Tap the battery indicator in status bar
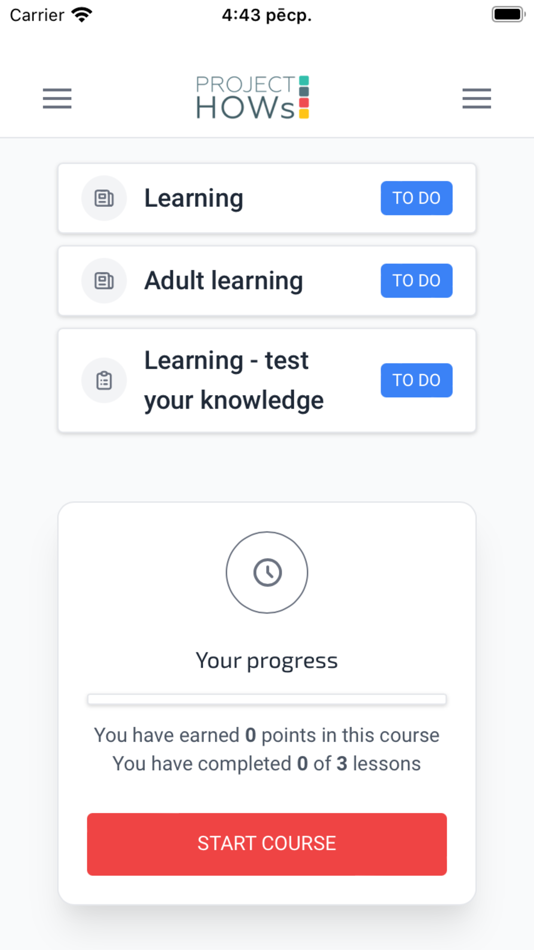 point(507,15)
